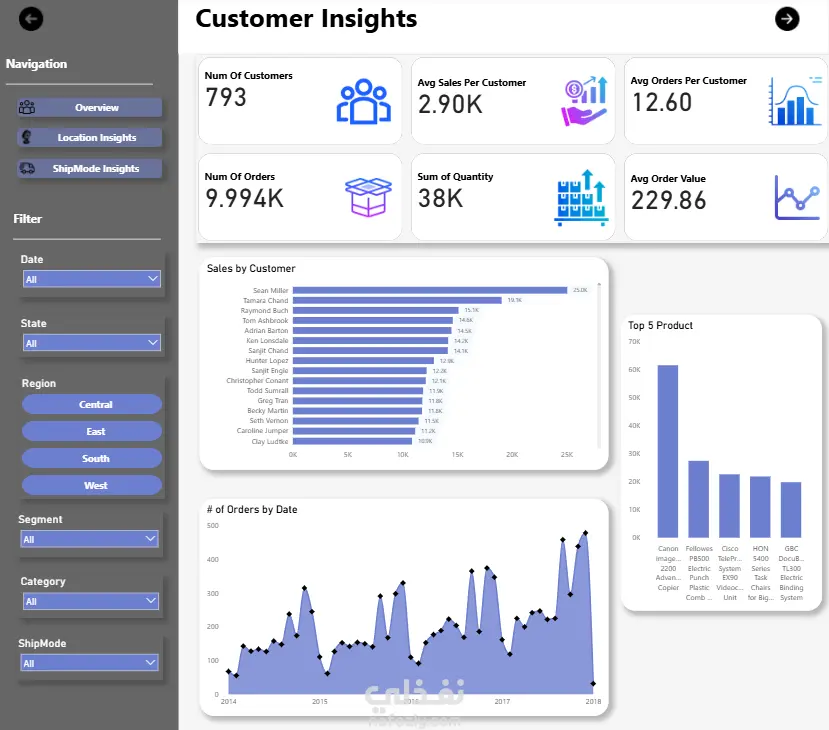Viewport: 829px width, 730px height.
Task: Select the Fellowes PB500 product bar
Action: (x=698, y=500)
